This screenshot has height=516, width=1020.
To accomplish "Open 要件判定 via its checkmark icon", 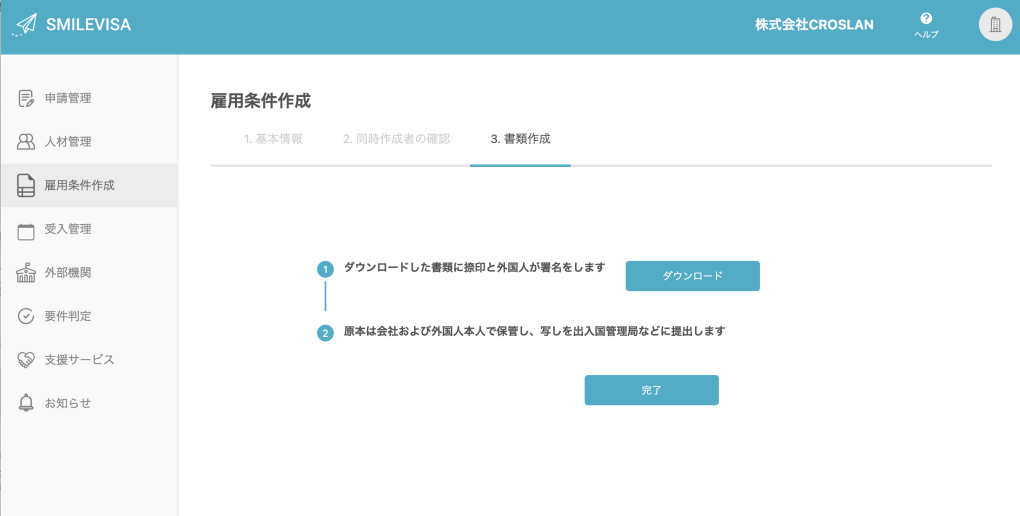I will point(27,316).
